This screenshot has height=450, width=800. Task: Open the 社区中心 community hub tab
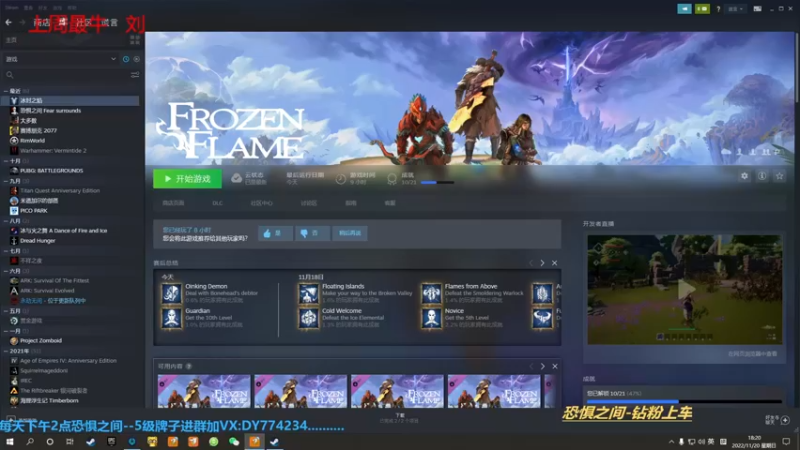tap(261, 203)
